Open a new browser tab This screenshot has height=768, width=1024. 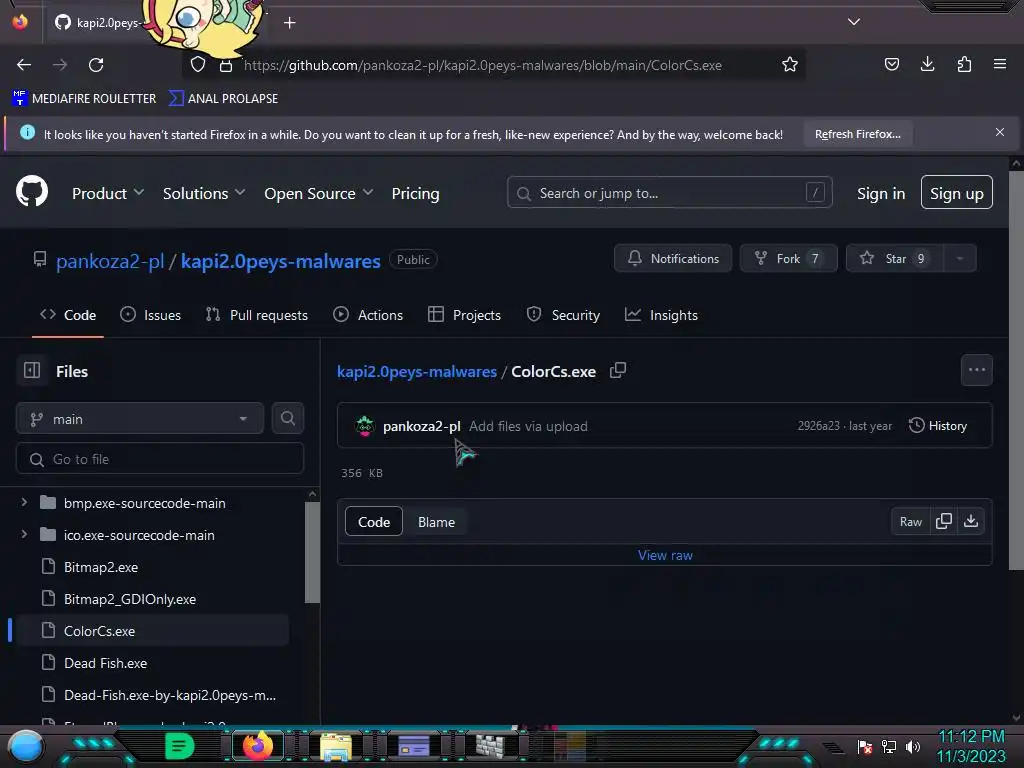[289, 23]
